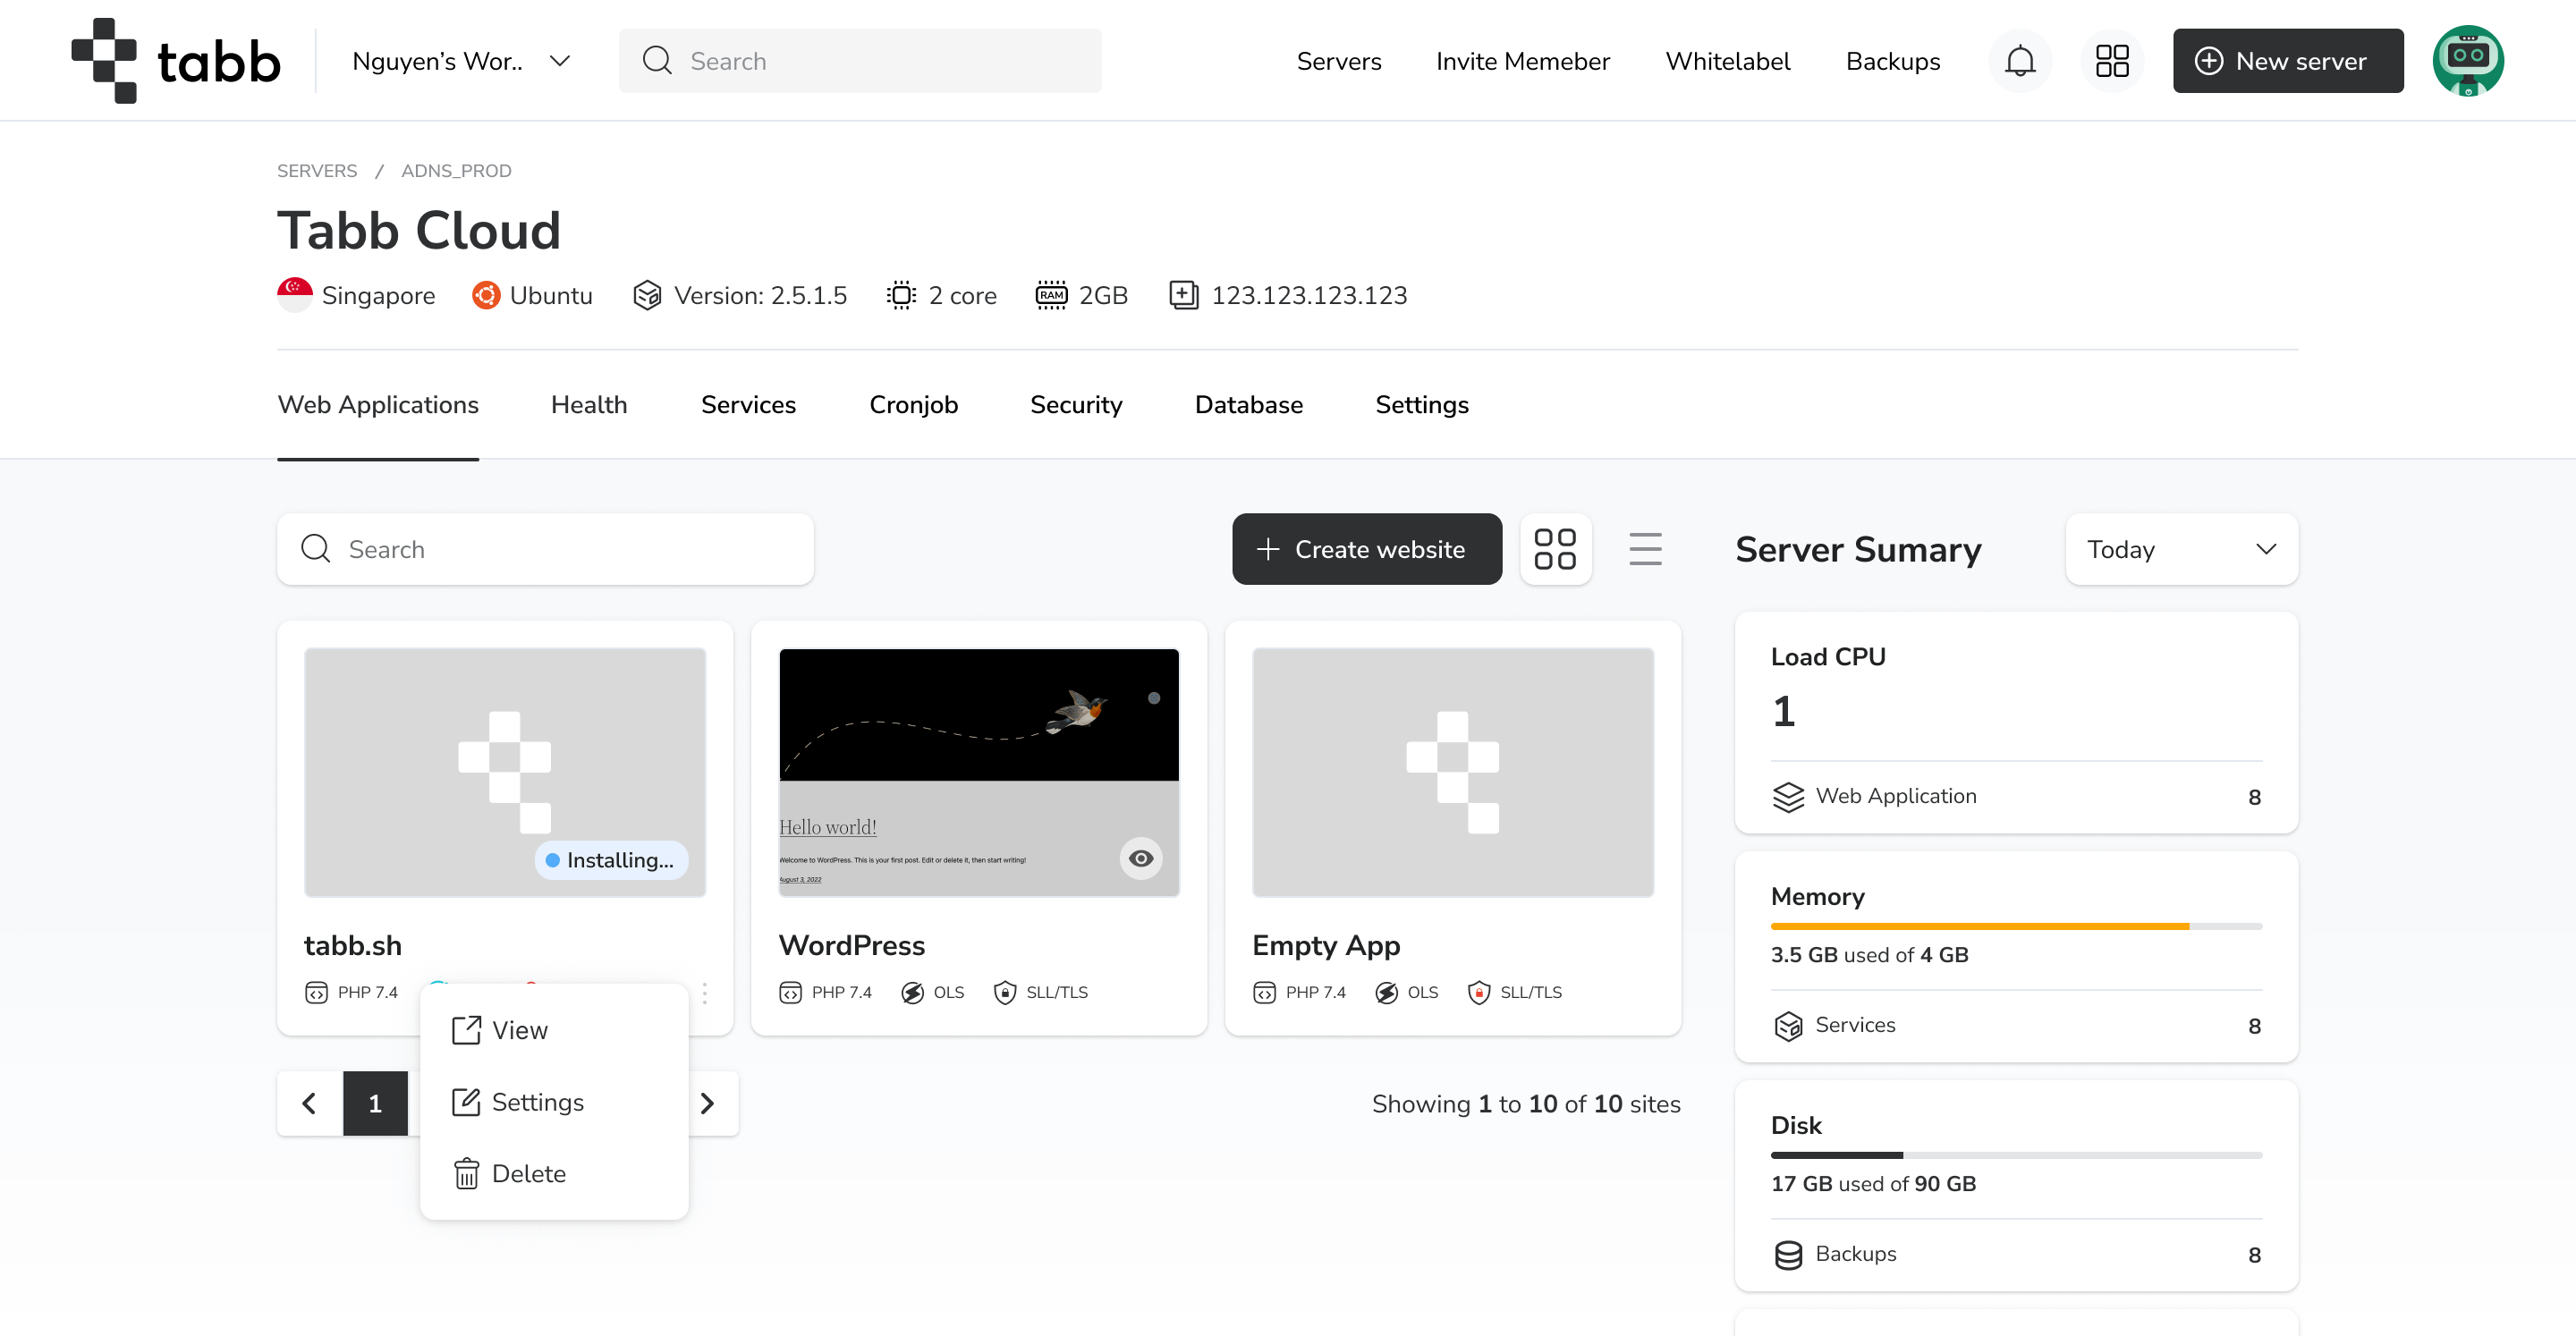Screen dimensions: 2576x1336
Task: Click the PHP icon on WordPress card
Action: point(790,993)
